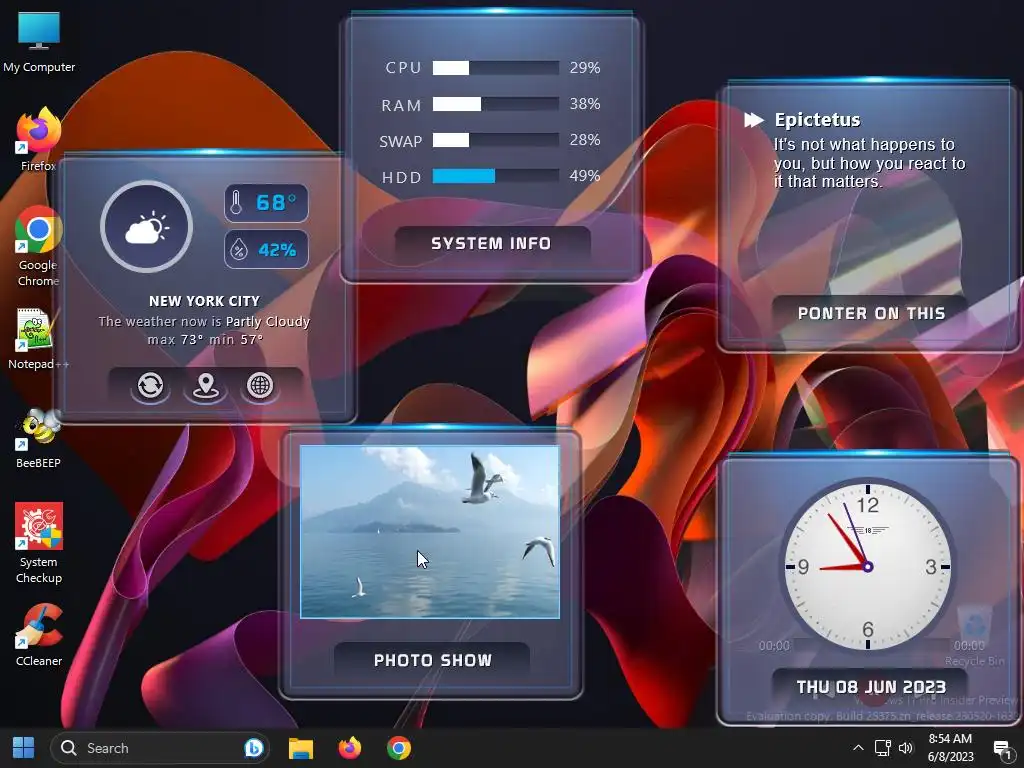Click the SWAP usage bar
This screenshot has height=768, width=1024.
pyautogui.click(x=496, y=140)
